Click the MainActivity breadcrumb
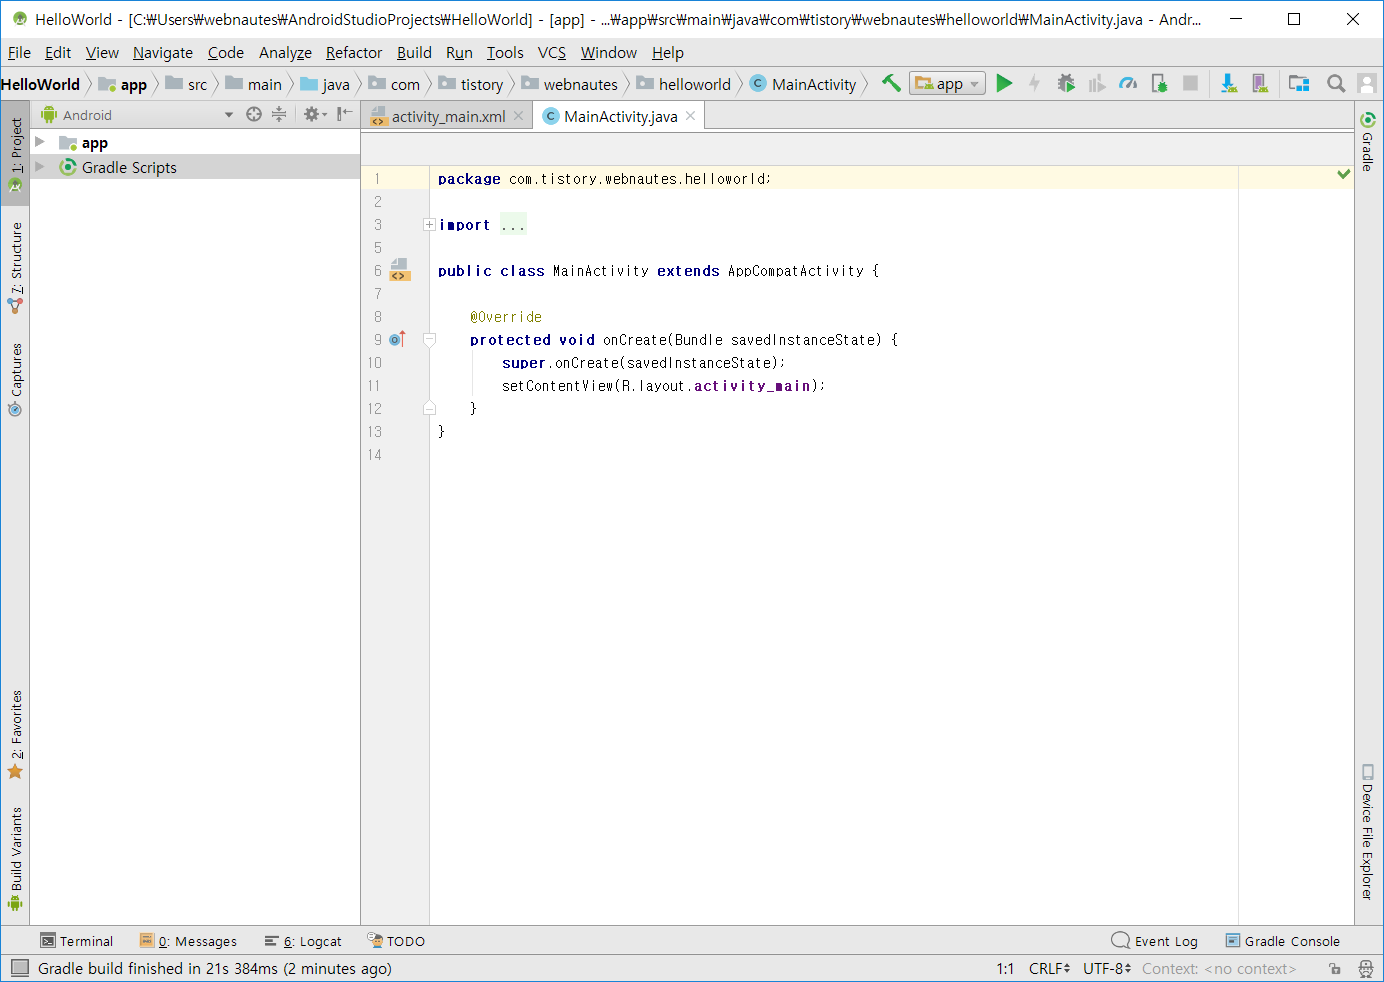The image size is (1384, 982). coord(804,84)
